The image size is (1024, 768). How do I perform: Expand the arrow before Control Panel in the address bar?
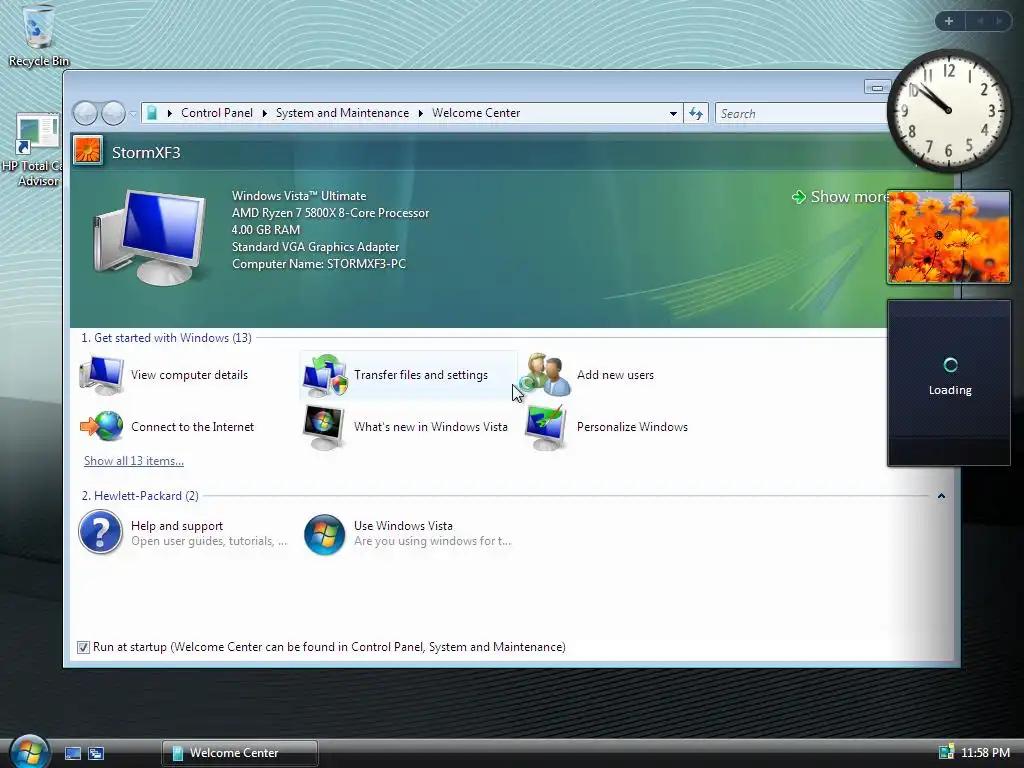[169, 114]
